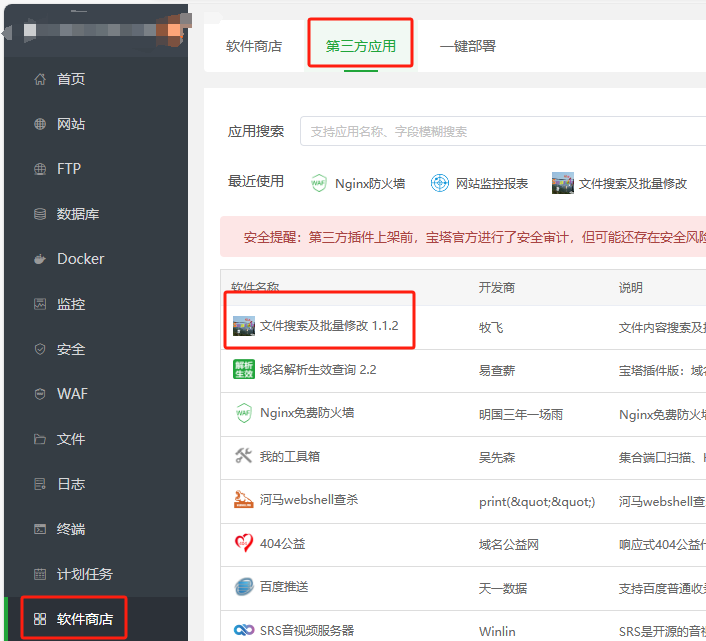
Task: Open the 数据库 sidebar item
Action: (78, 214)
